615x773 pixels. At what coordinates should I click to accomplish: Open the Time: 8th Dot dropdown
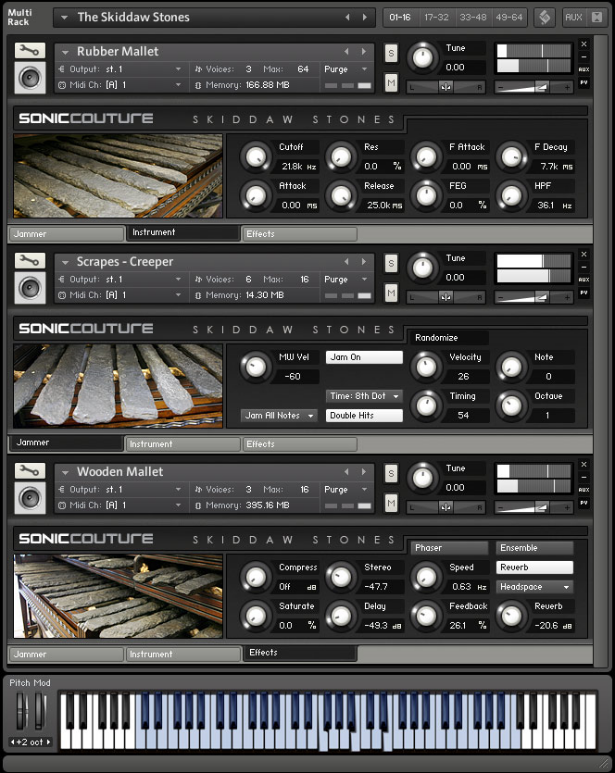click(364, 396)
